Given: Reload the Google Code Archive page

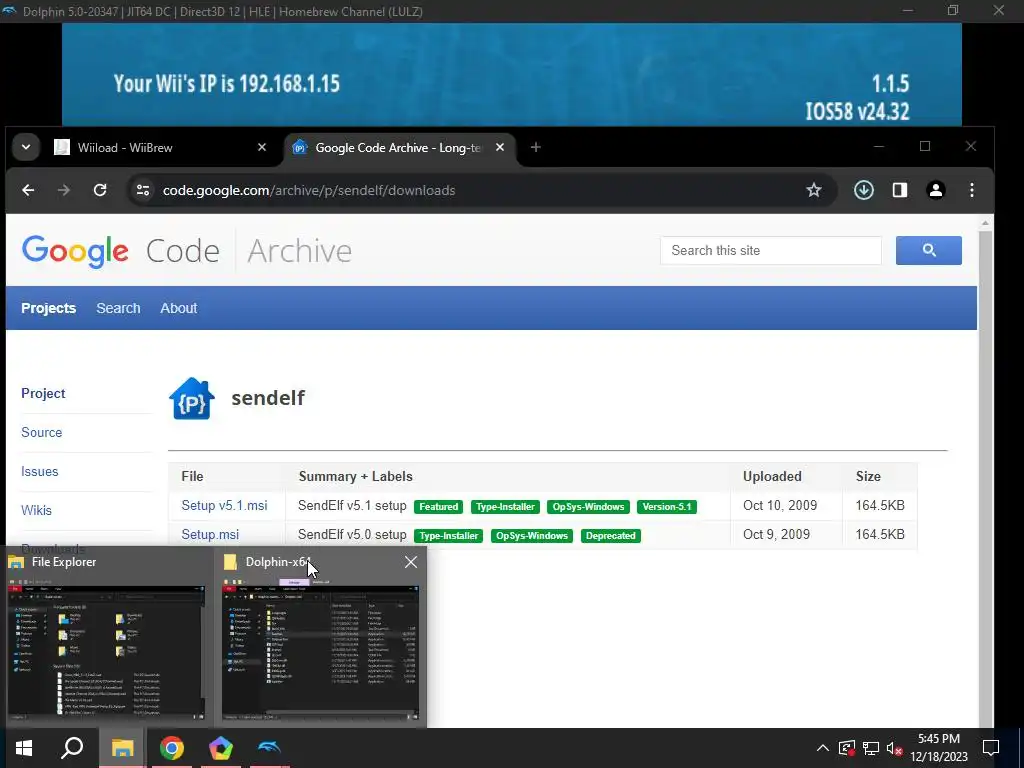Looking at the screenshot, I should pyautogui.click(x=100, y=190).
